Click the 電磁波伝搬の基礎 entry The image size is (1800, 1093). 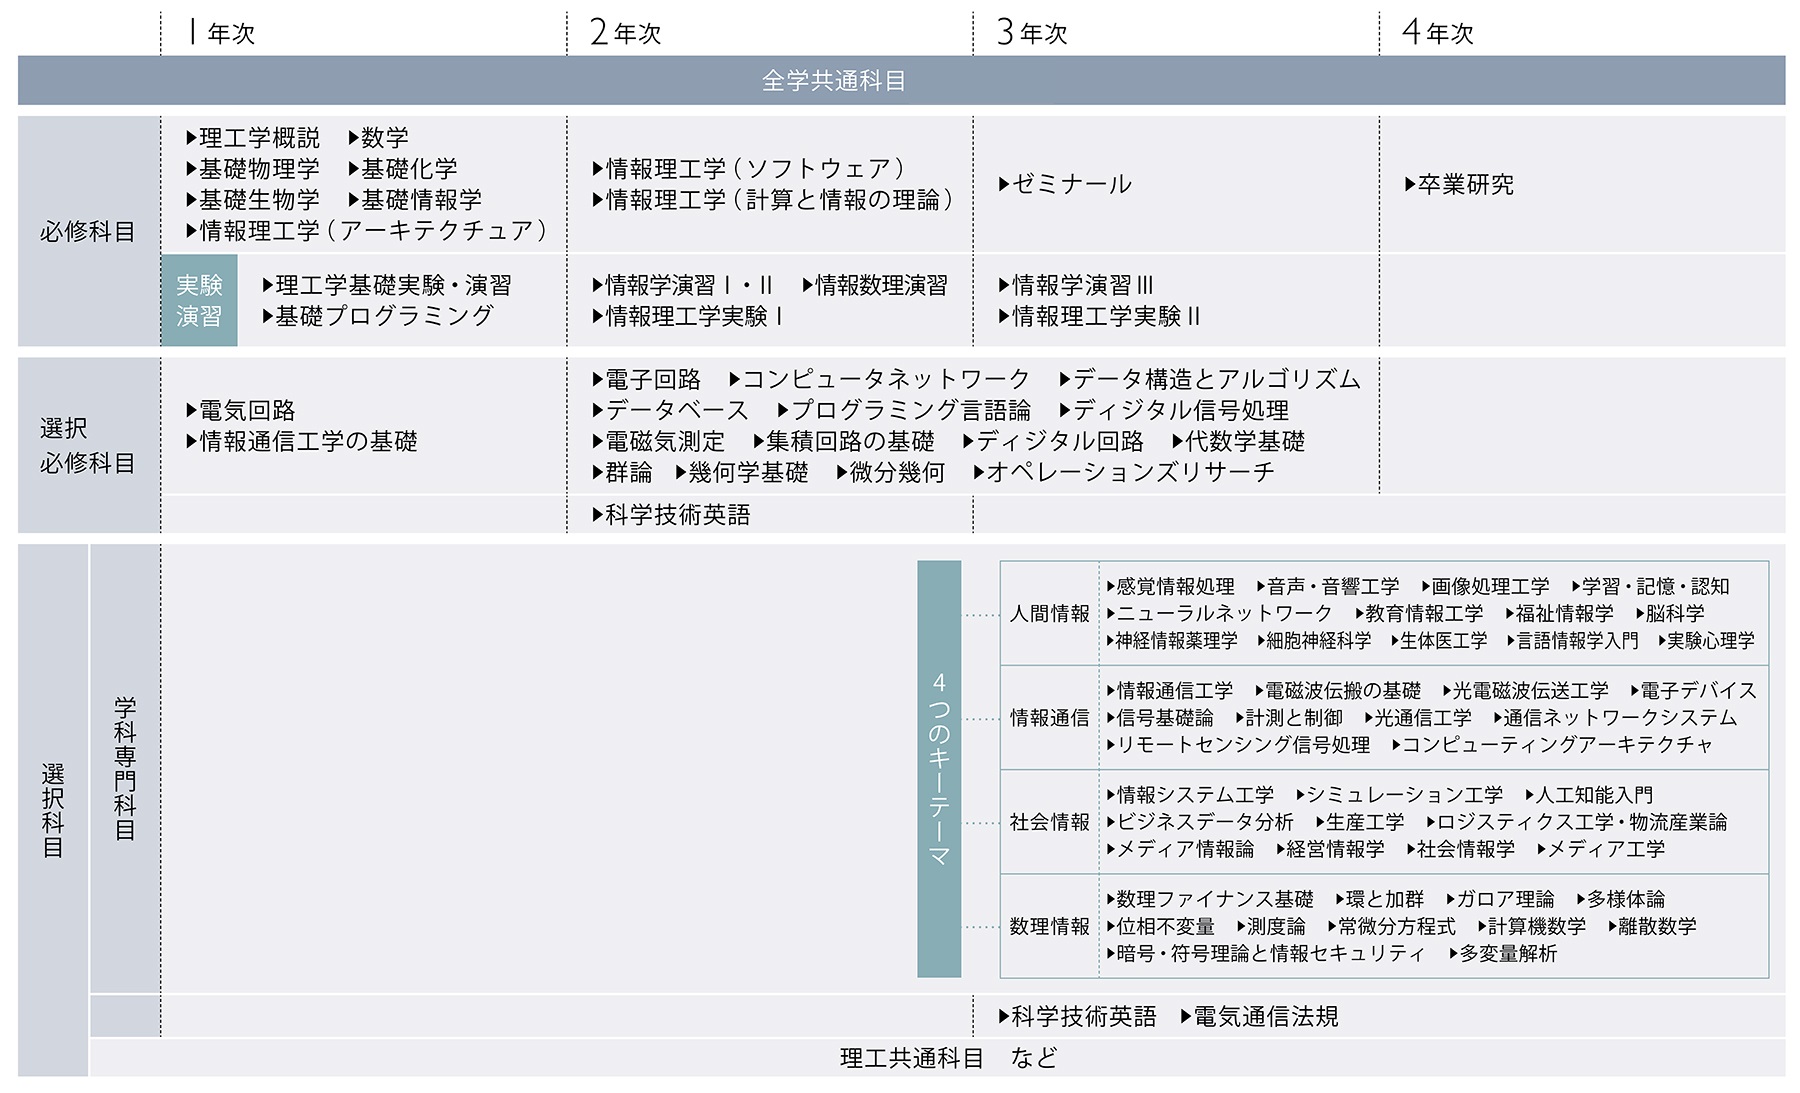1338,690
